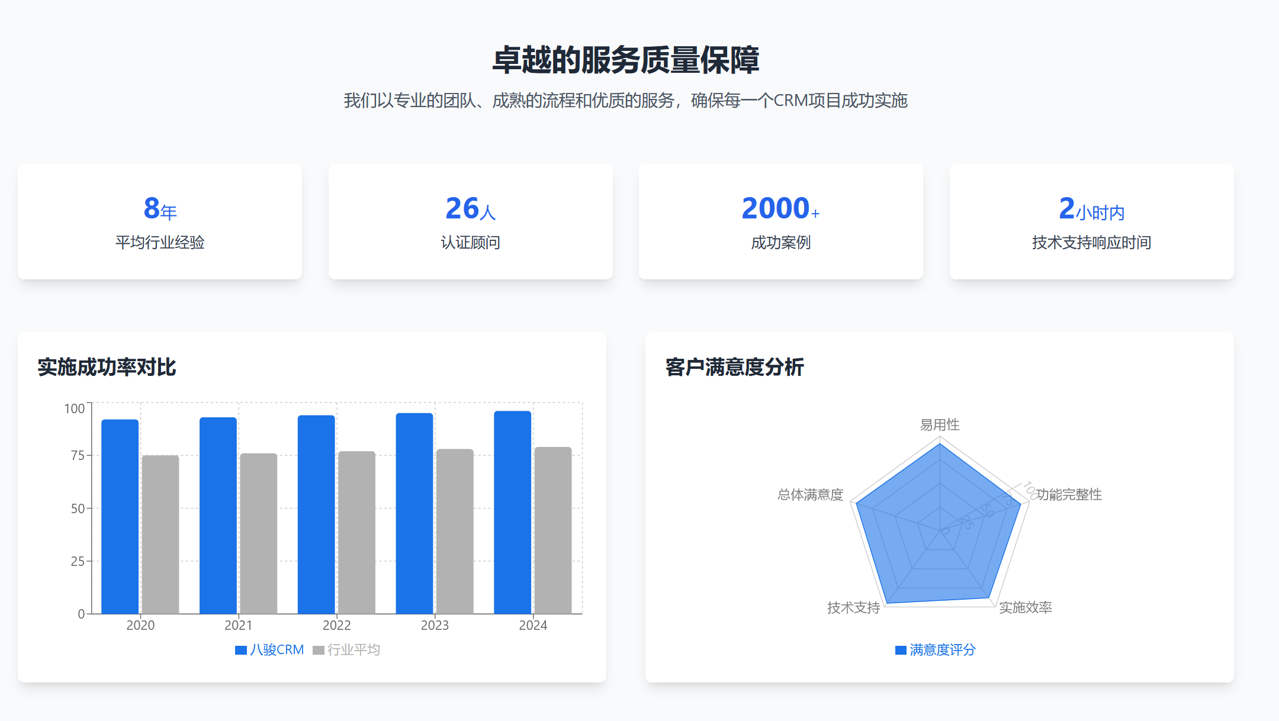Click the blue bar for 2024
Viewport: 1279px width, 721px height.
513,513
